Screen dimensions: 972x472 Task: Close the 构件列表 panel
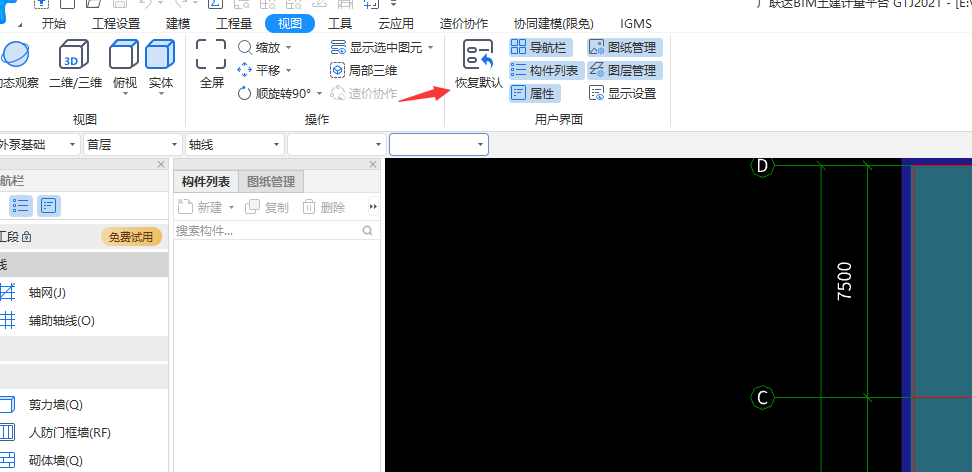373,164
